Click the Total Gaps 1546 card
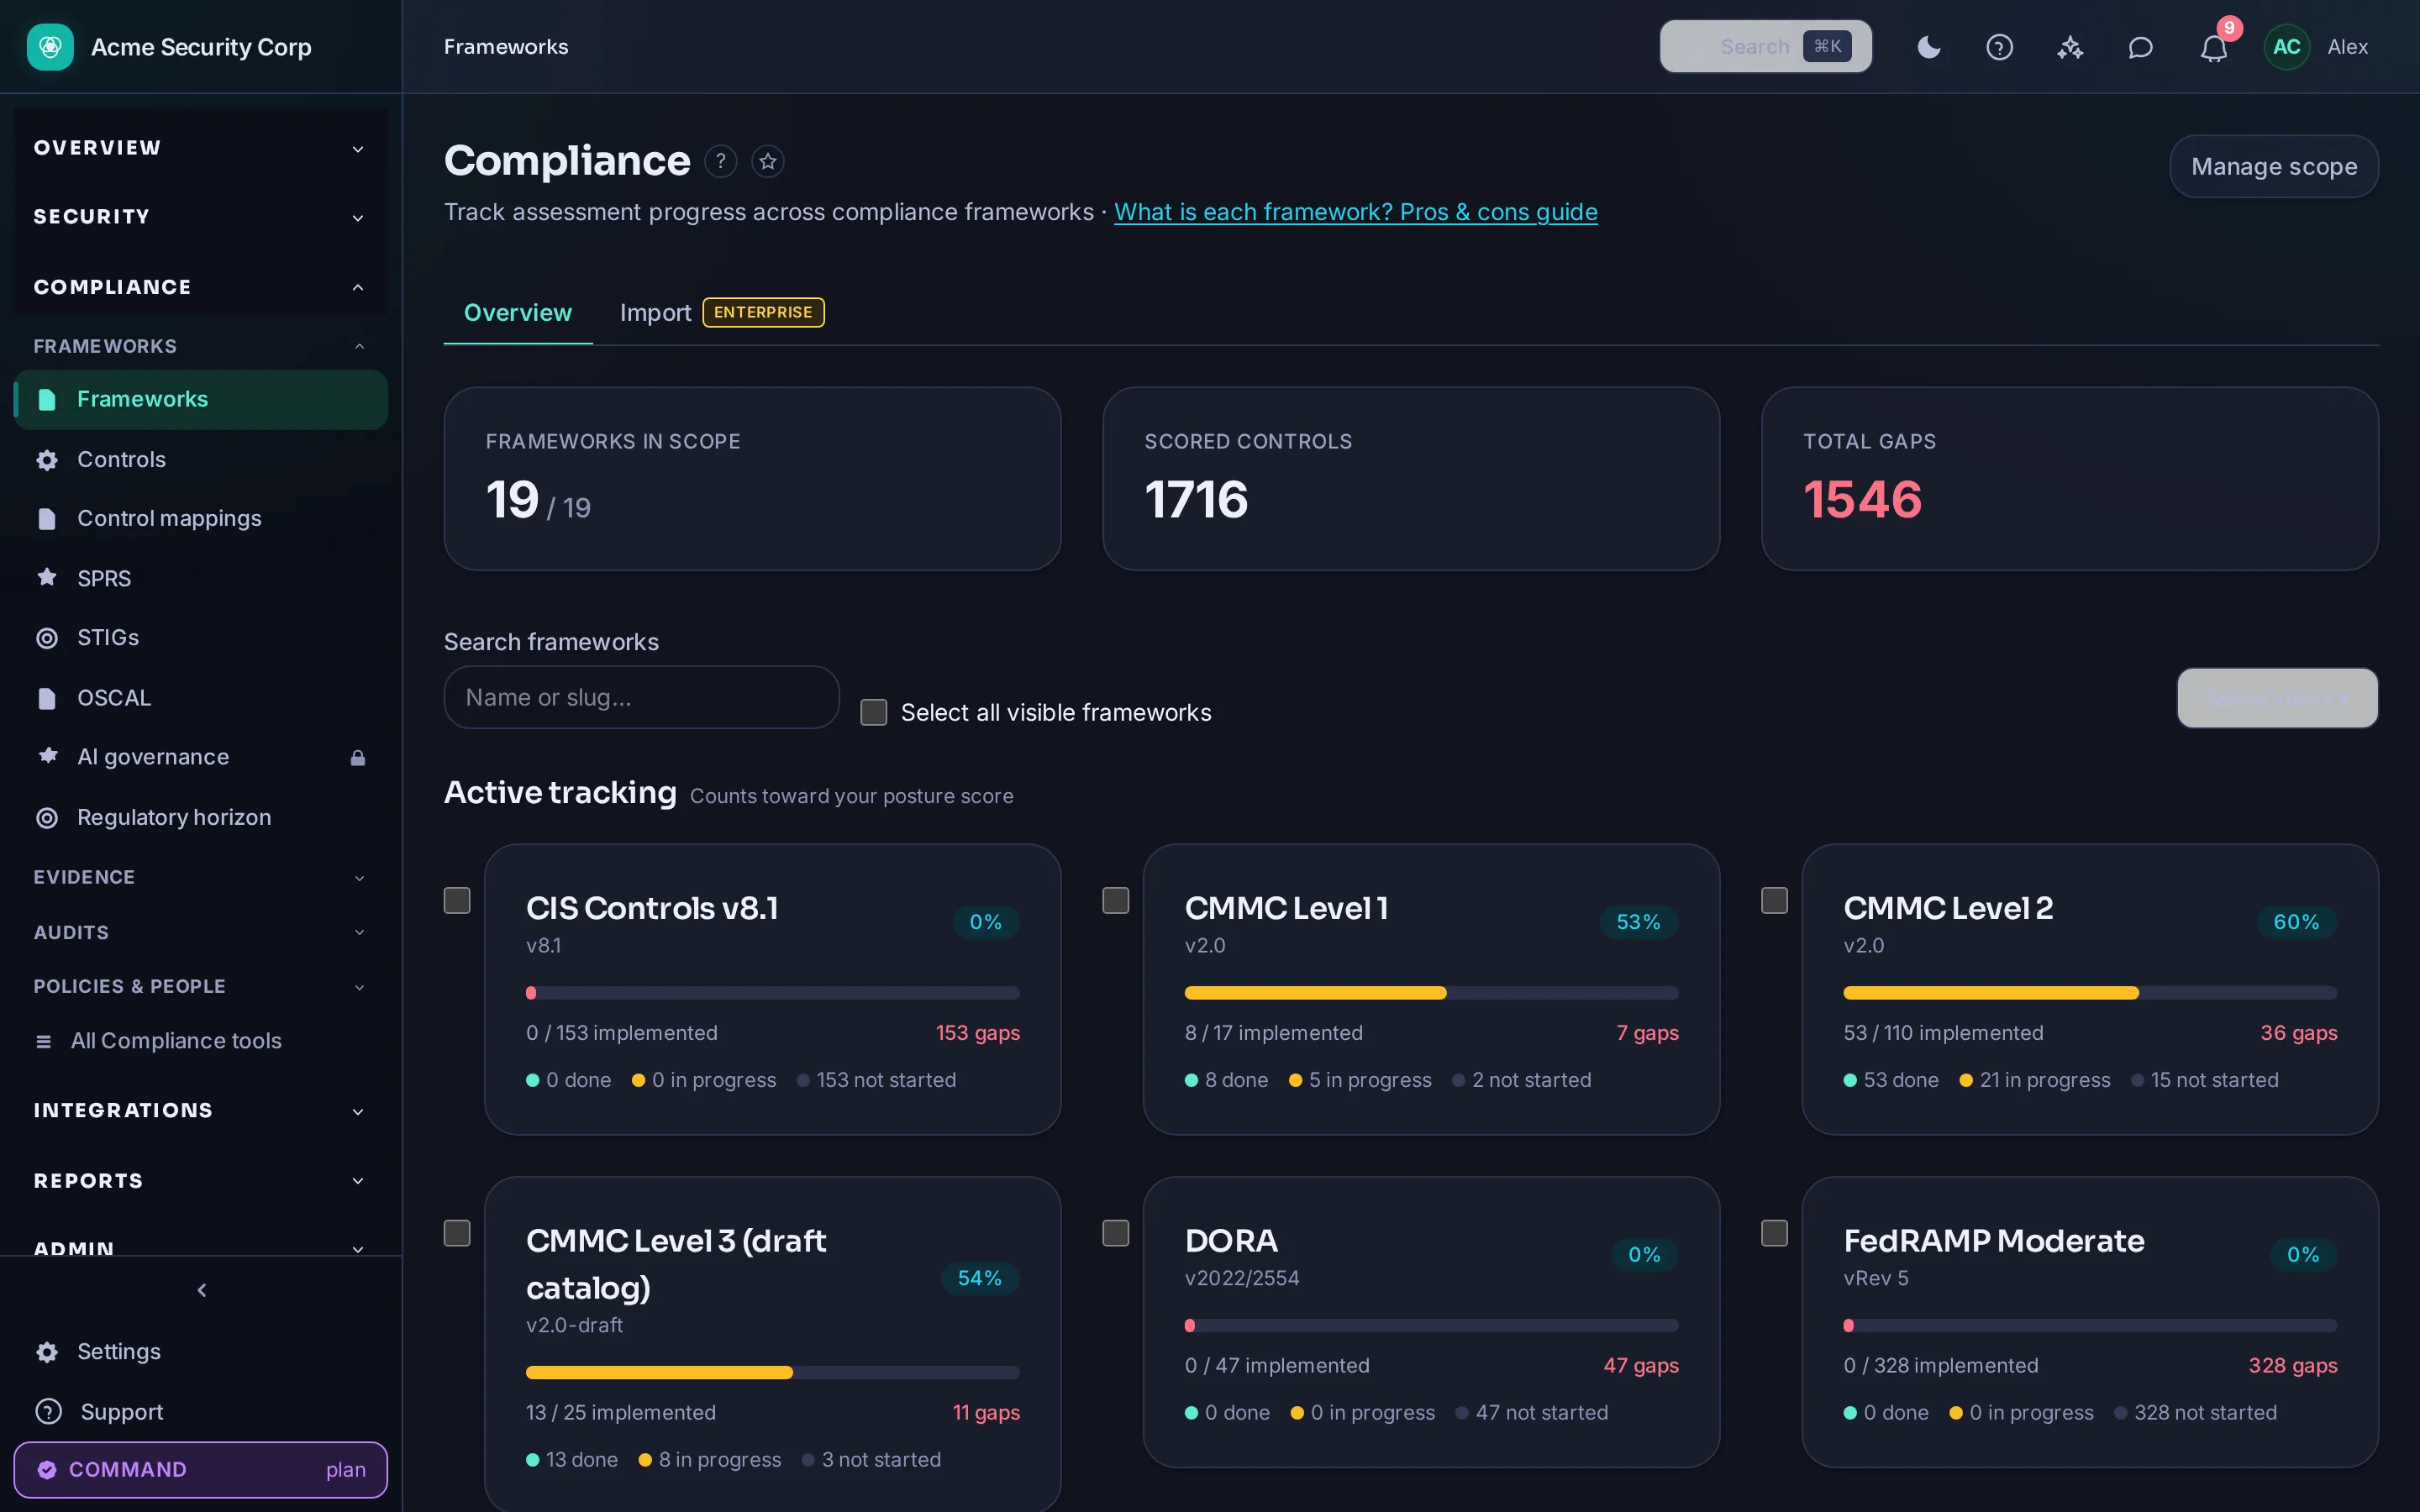The width and height of the screenshot is (2420, 1512). pos(2069,478)
